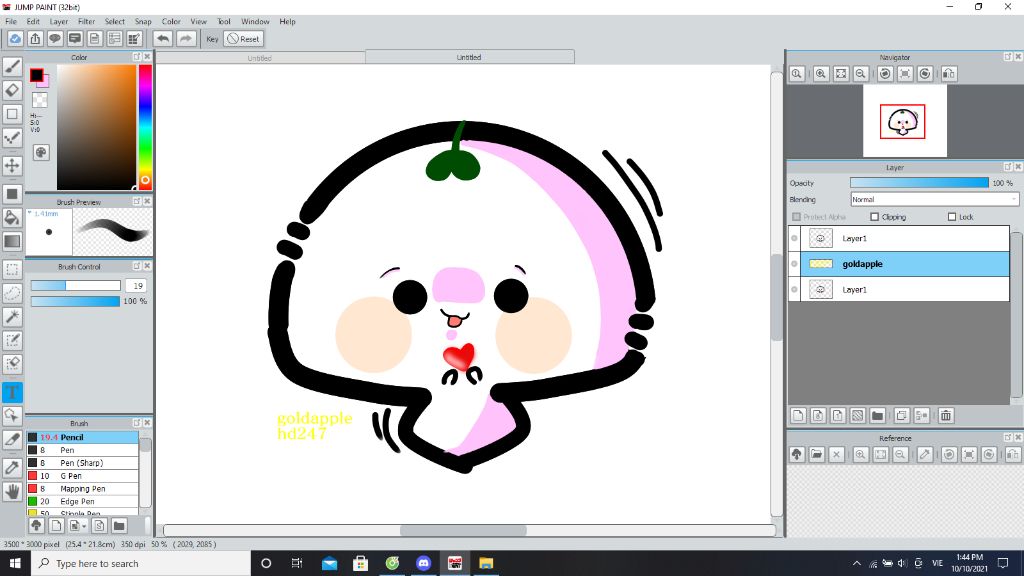Choose the Bucket fill tool
This screenshot has height=576, width=1024.
pos(12,217)
